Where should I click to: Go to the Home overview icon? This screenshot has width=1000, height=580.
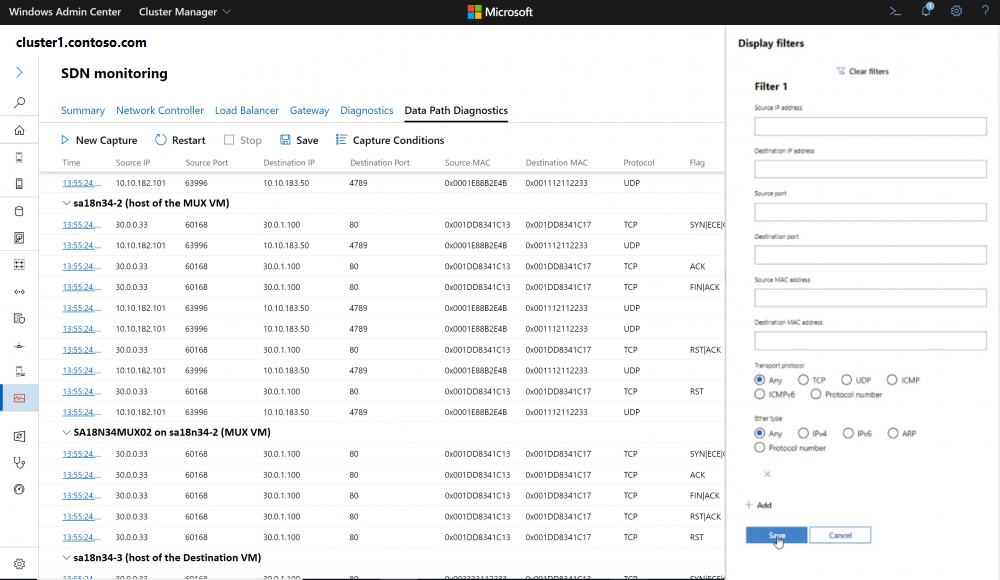[x=20, y=130]
